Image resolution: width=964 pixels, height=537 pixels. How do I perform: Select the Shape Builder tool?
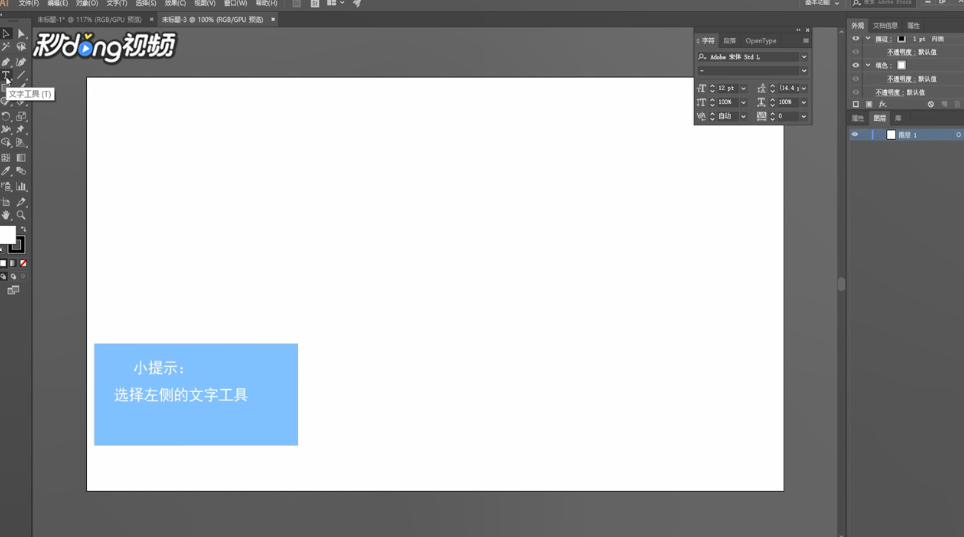6,143
